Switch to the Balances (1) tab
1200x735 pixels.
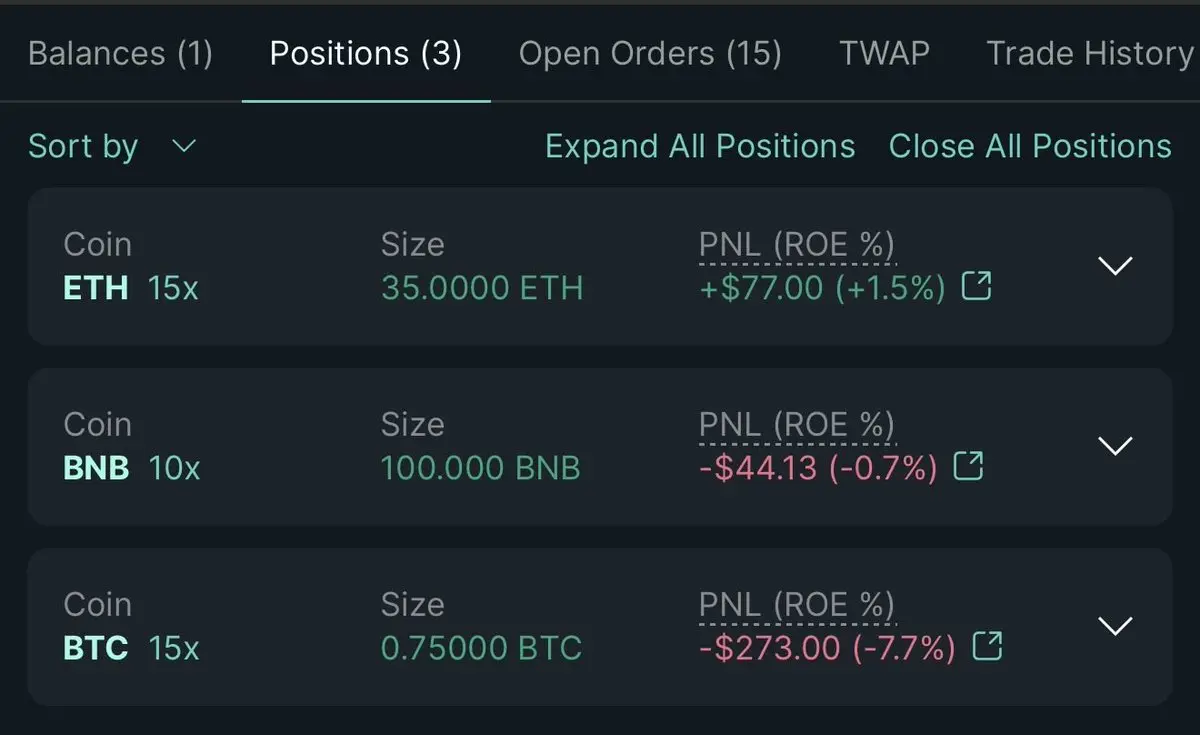click(x=120, y=53)
